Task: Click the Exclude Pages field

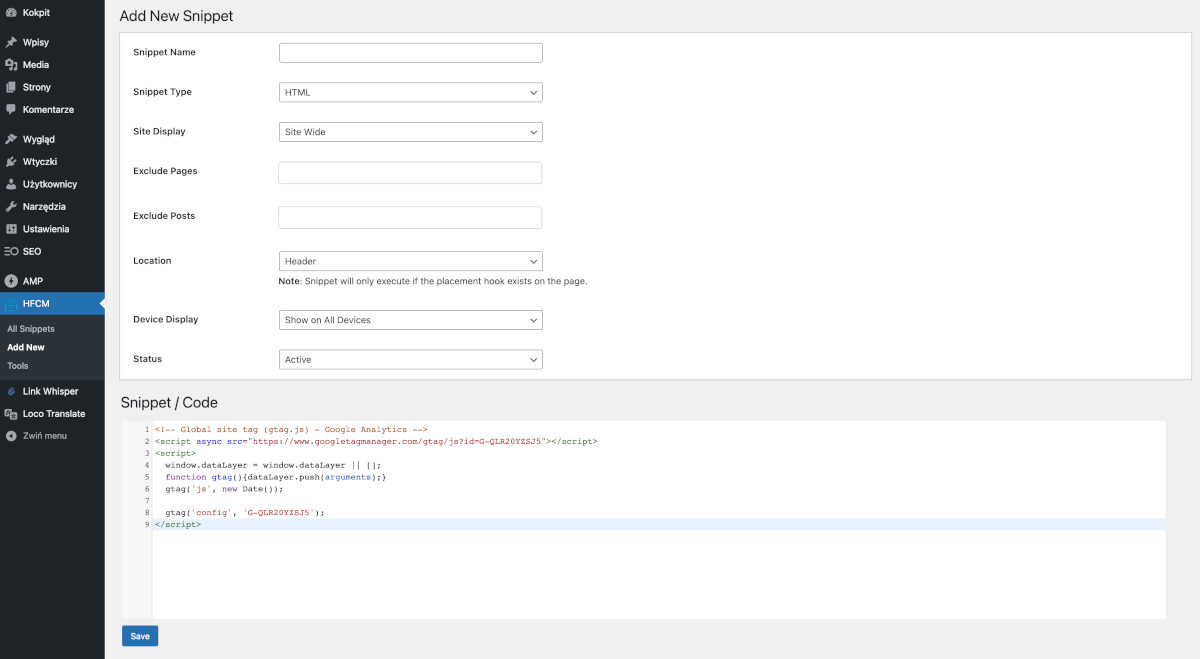Action: 410,172
